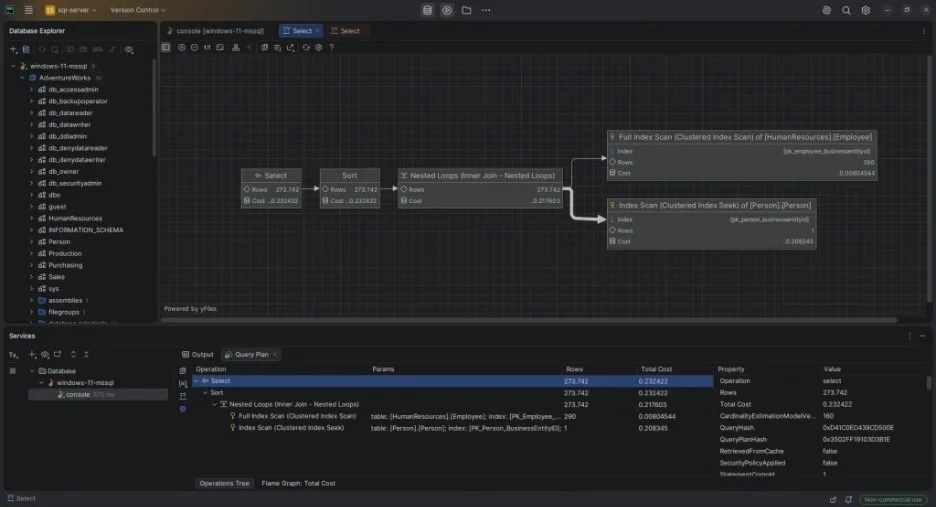Zoom in on the diagram

[x=181, y=47]
